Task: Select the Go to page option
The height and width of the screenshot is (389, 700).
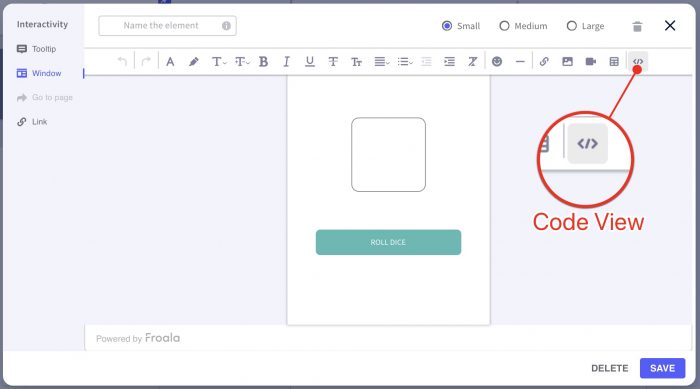Action: tap(44, 97)
